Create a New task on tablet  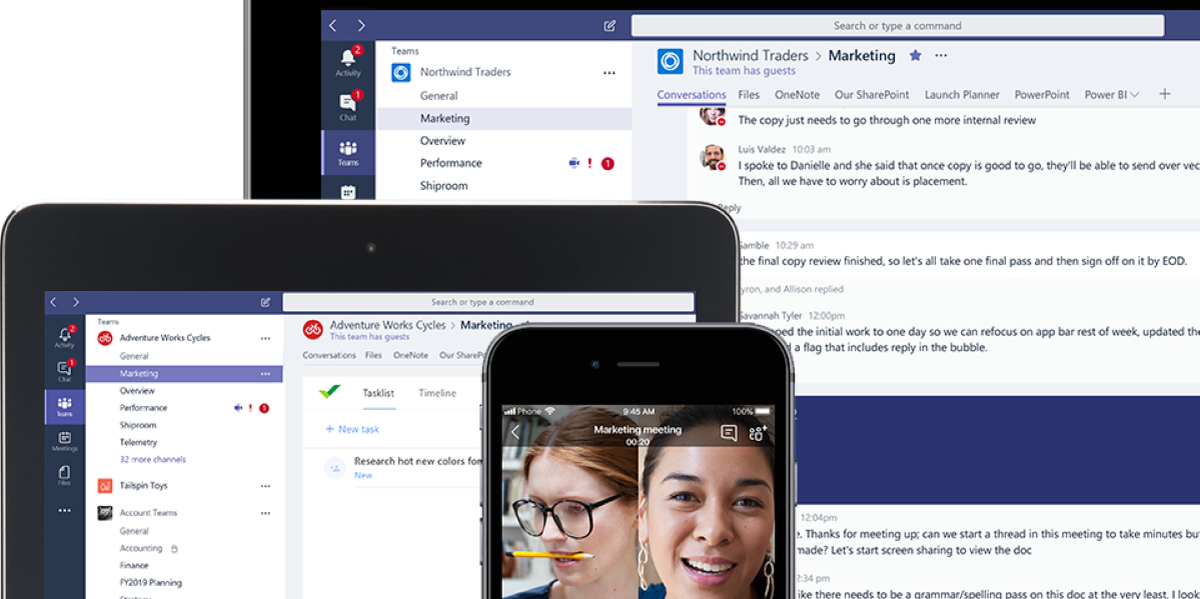[x=353, y=429]
